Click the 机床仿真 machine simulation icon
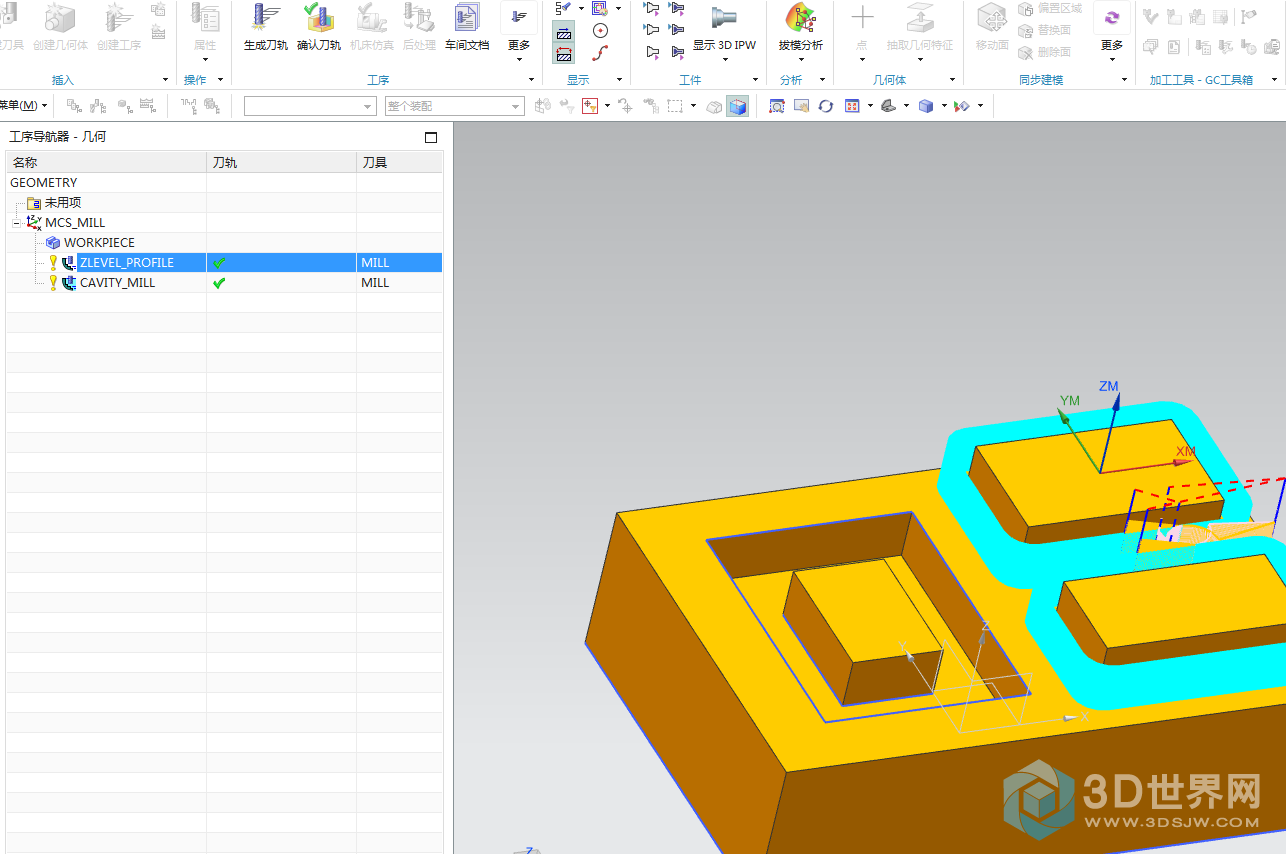This screenshot has height=854, width=1286. click(x=372, y=18)
